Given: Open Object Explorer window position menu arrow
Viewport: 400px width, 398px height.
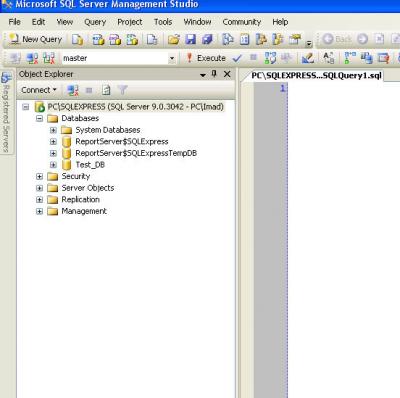Looking at the screenshot, I should pos(203,75).
